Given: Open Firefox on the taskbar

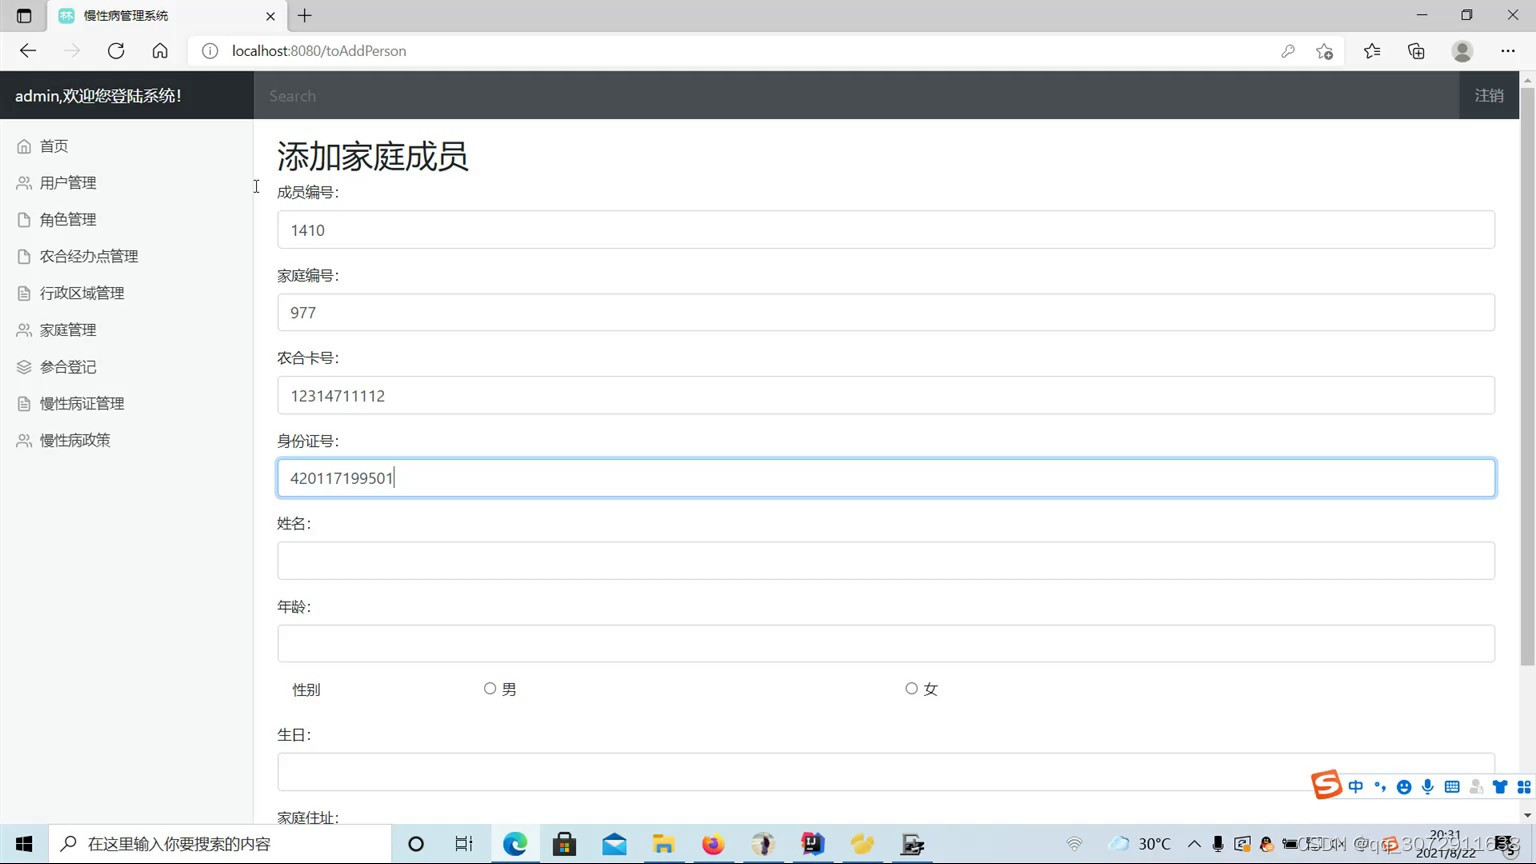Looking at the screenshot, I should [713, 844].
